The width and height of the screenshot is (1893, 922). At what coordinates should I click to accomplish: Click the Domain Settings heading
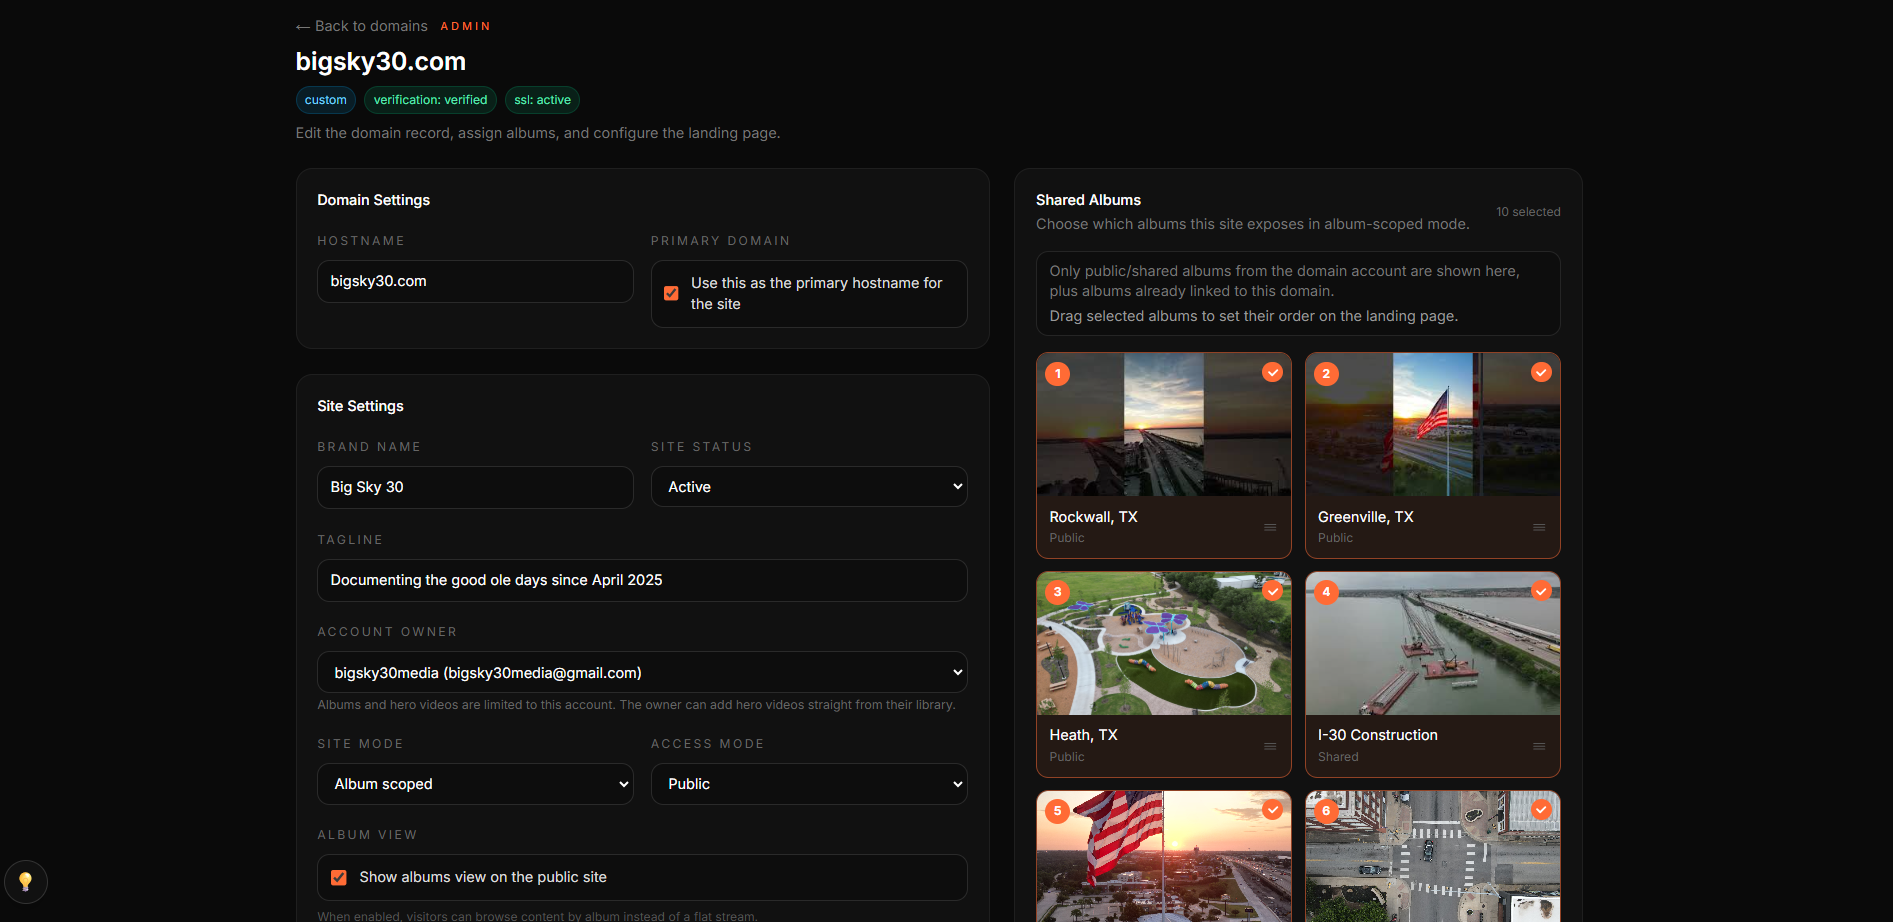click(x=374, y=200)
